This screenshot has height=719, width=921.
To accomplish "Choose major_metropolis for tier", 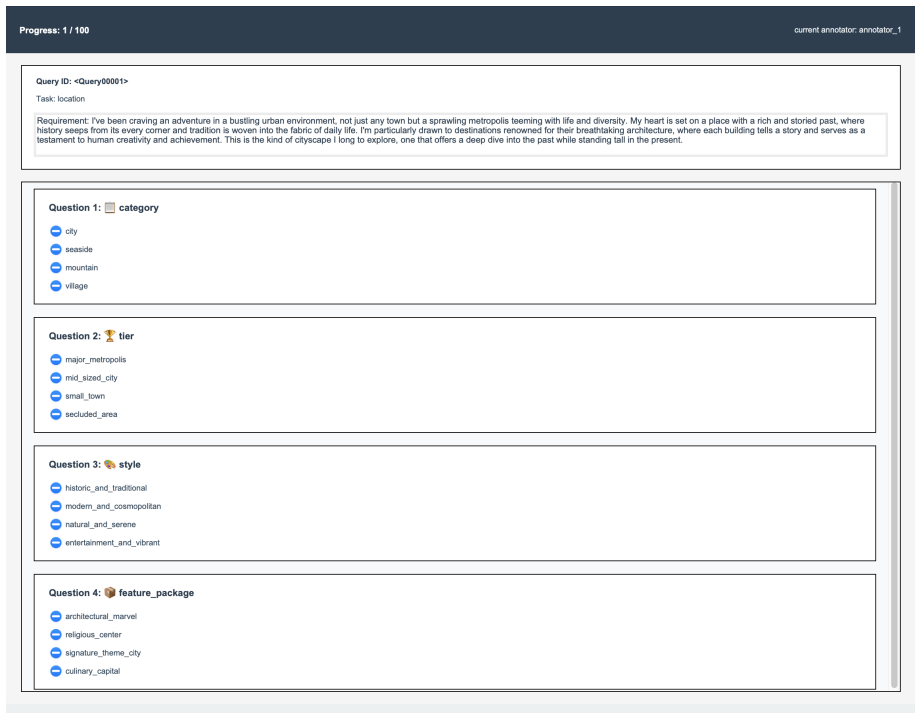I will (56, 360).
